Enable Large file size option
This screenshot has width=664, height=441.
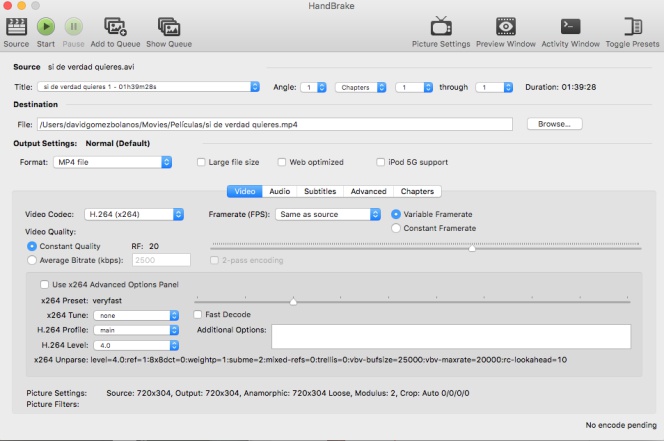[201, 162]
